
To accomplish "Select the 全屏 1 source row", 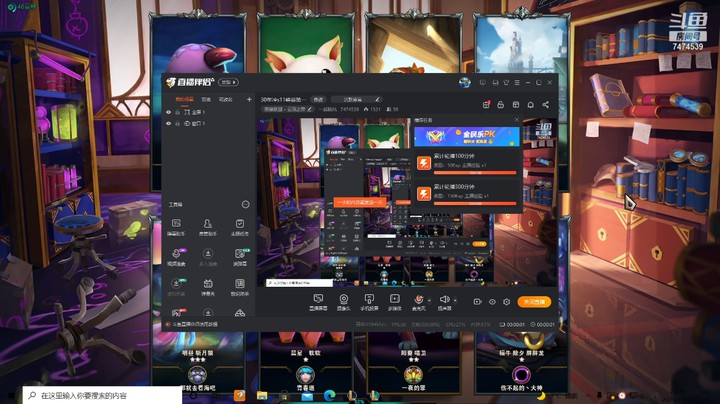I will (x=209, y=112).
